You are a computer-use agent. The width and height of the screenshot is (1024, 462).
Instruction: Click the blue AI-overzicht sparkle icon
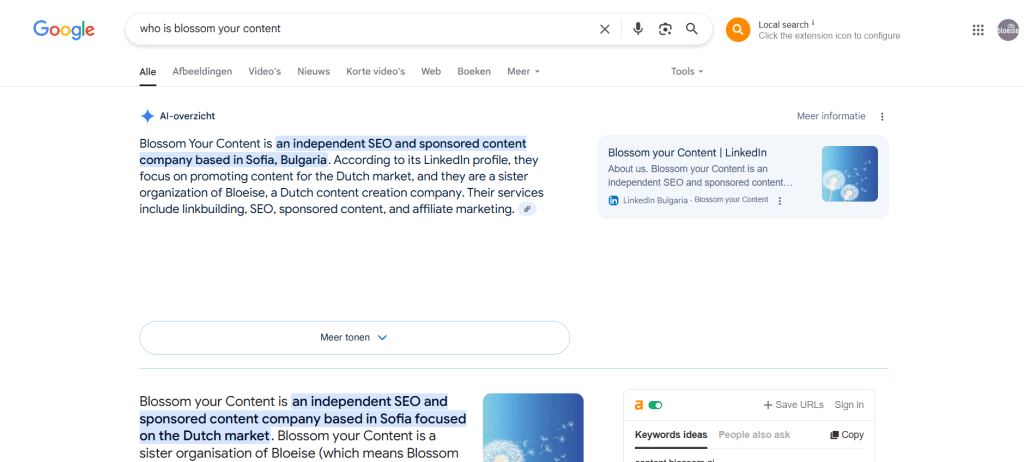(147, 116)
